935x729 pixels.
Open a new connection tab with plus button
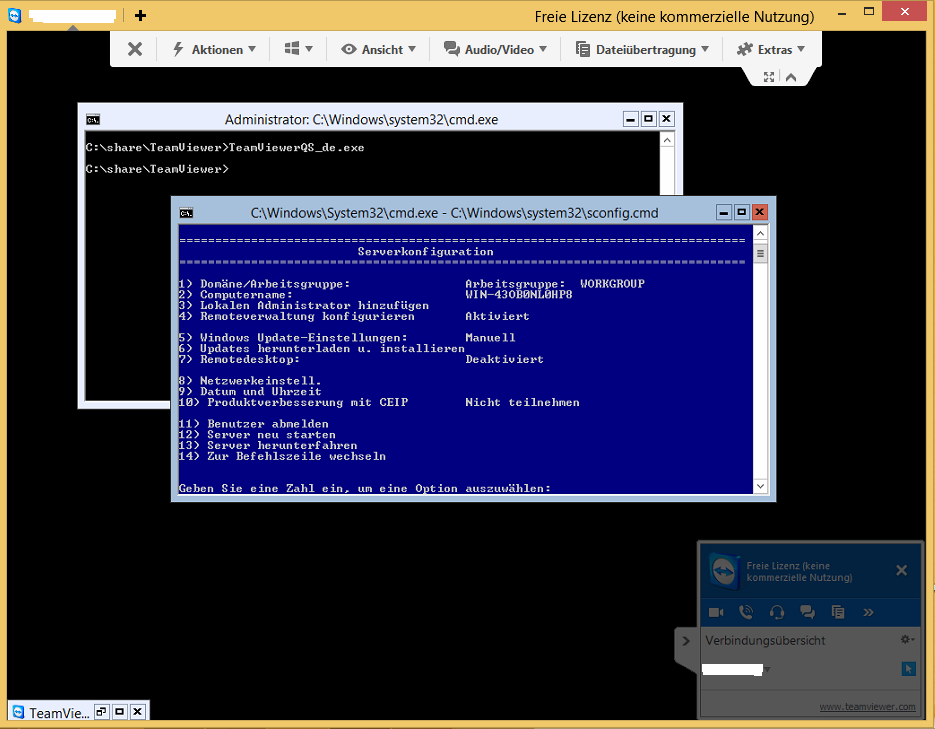click(140, 16)
